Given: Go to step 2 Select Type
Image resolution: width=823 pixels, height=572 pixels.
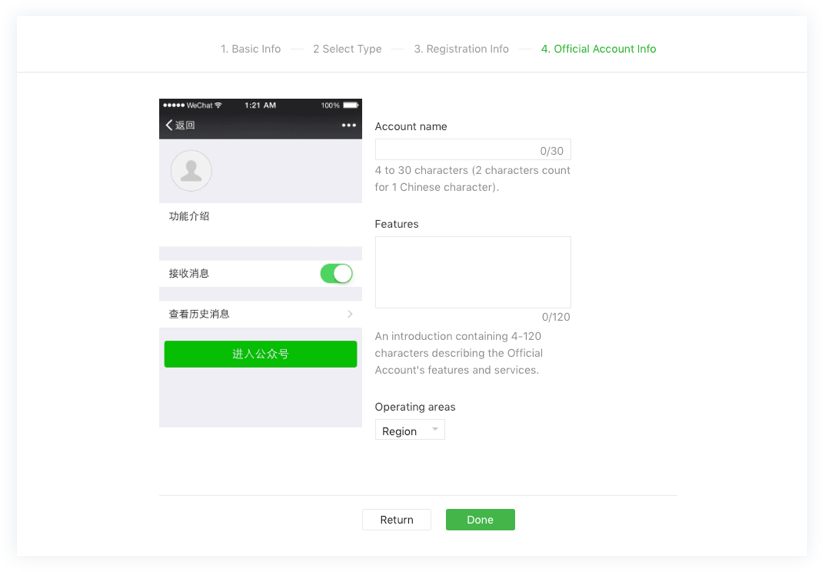Looking at the screenshot, I should (x=347, y=49).
